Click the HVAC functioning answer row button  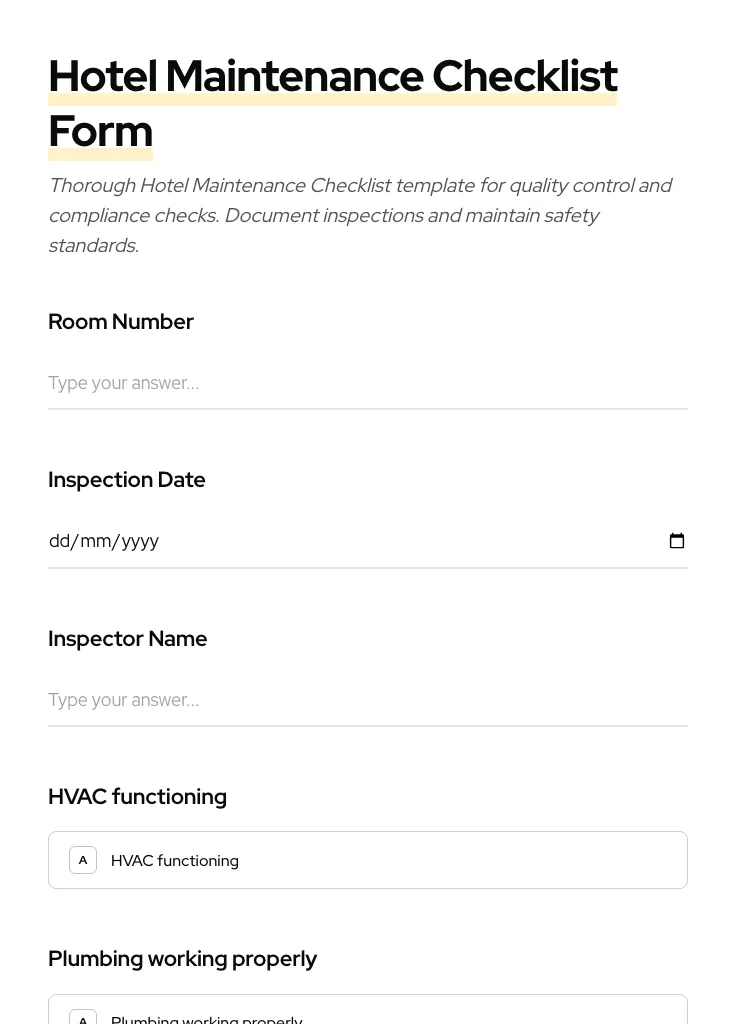coord(368,859)
